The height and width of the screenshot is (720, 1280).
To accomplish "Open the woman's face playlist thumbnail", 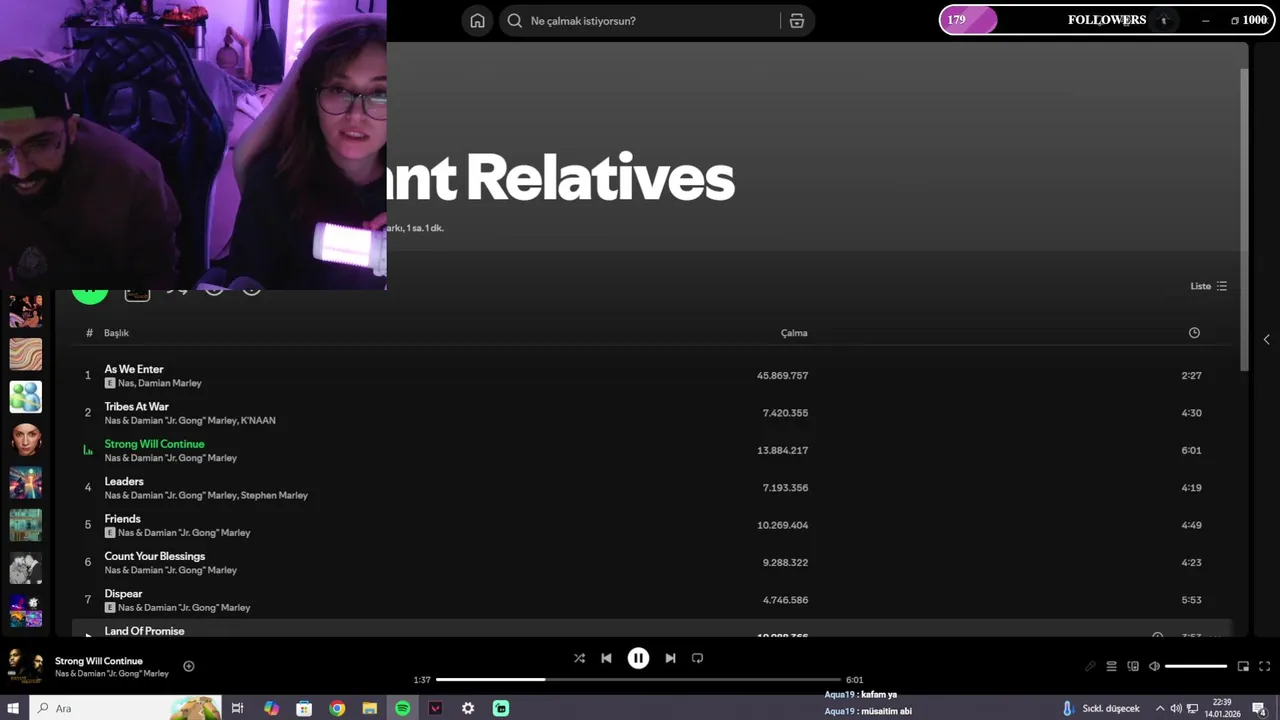I will pos(26,440).
